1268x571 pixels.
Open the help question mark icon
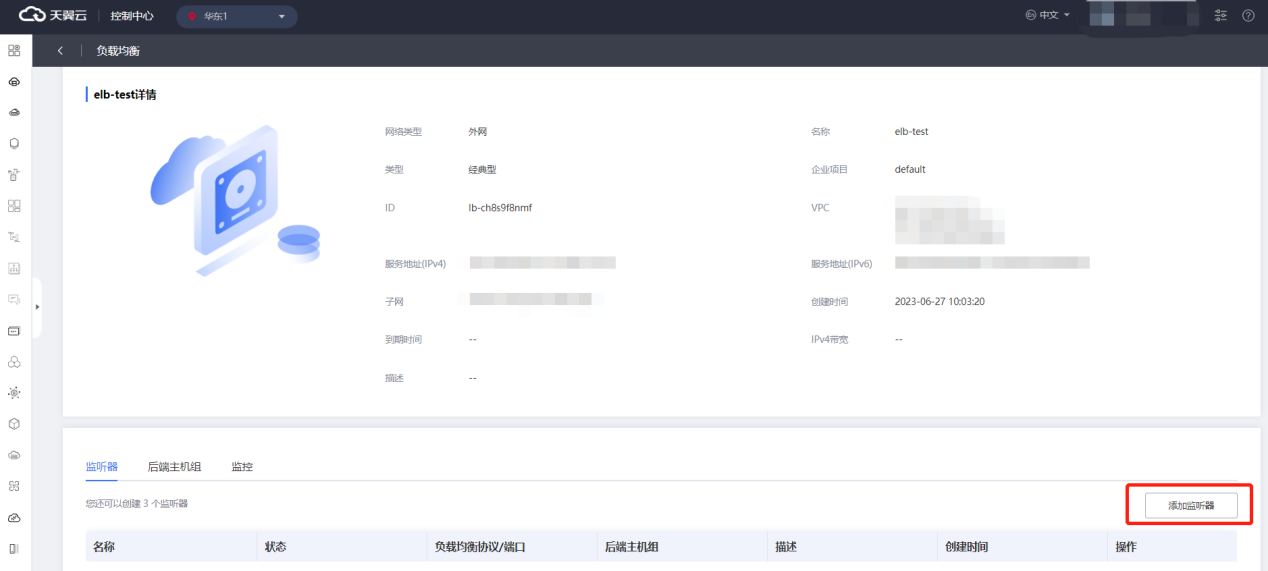pos(1248,16)
